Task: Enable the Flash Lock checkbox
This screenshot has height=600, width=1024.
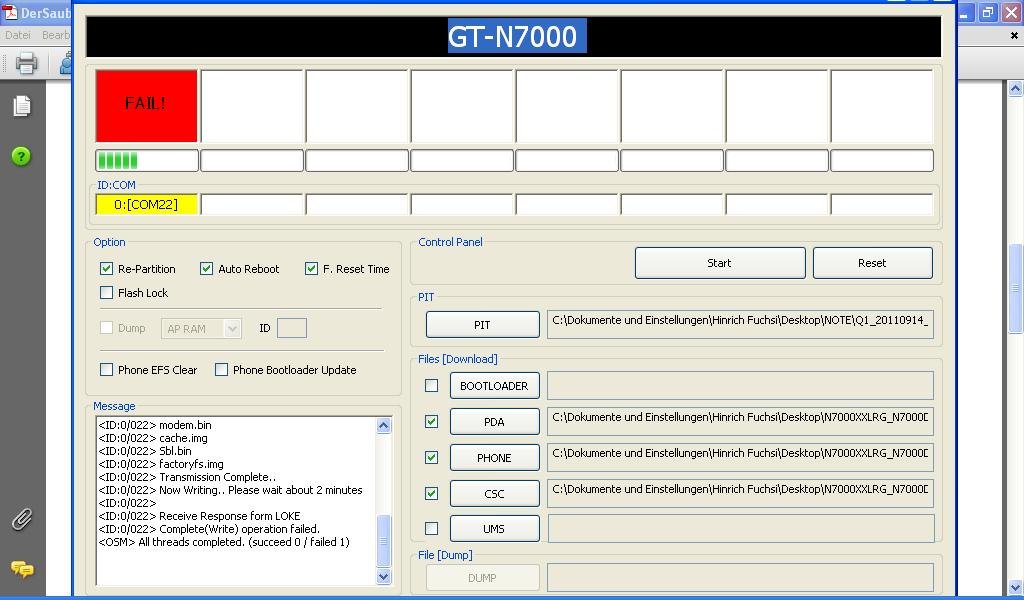Action: tap(106, 292)
